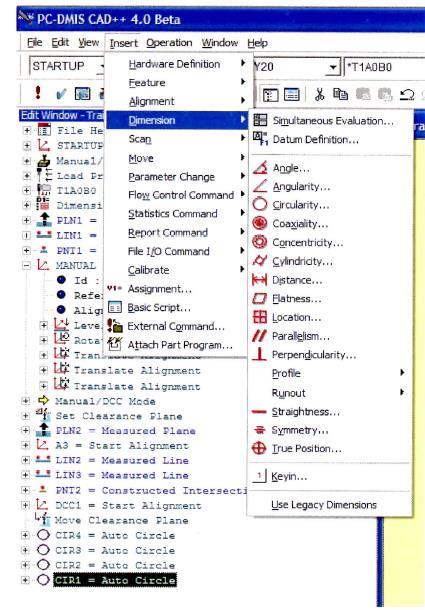Image resolution: width=425 pixels, height=610 pixels.
Task: Click the Simultaneous Evaluation icon
Action: click(x=260, y=120)
